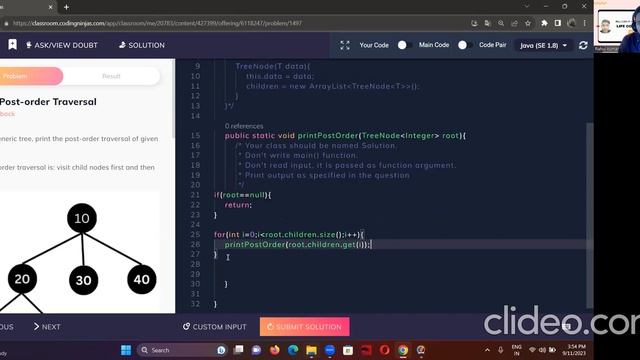This screenshot has width=640, height=360.
Task: Click the share page icon
Action: pyautogui.click(x=514, y=23)
